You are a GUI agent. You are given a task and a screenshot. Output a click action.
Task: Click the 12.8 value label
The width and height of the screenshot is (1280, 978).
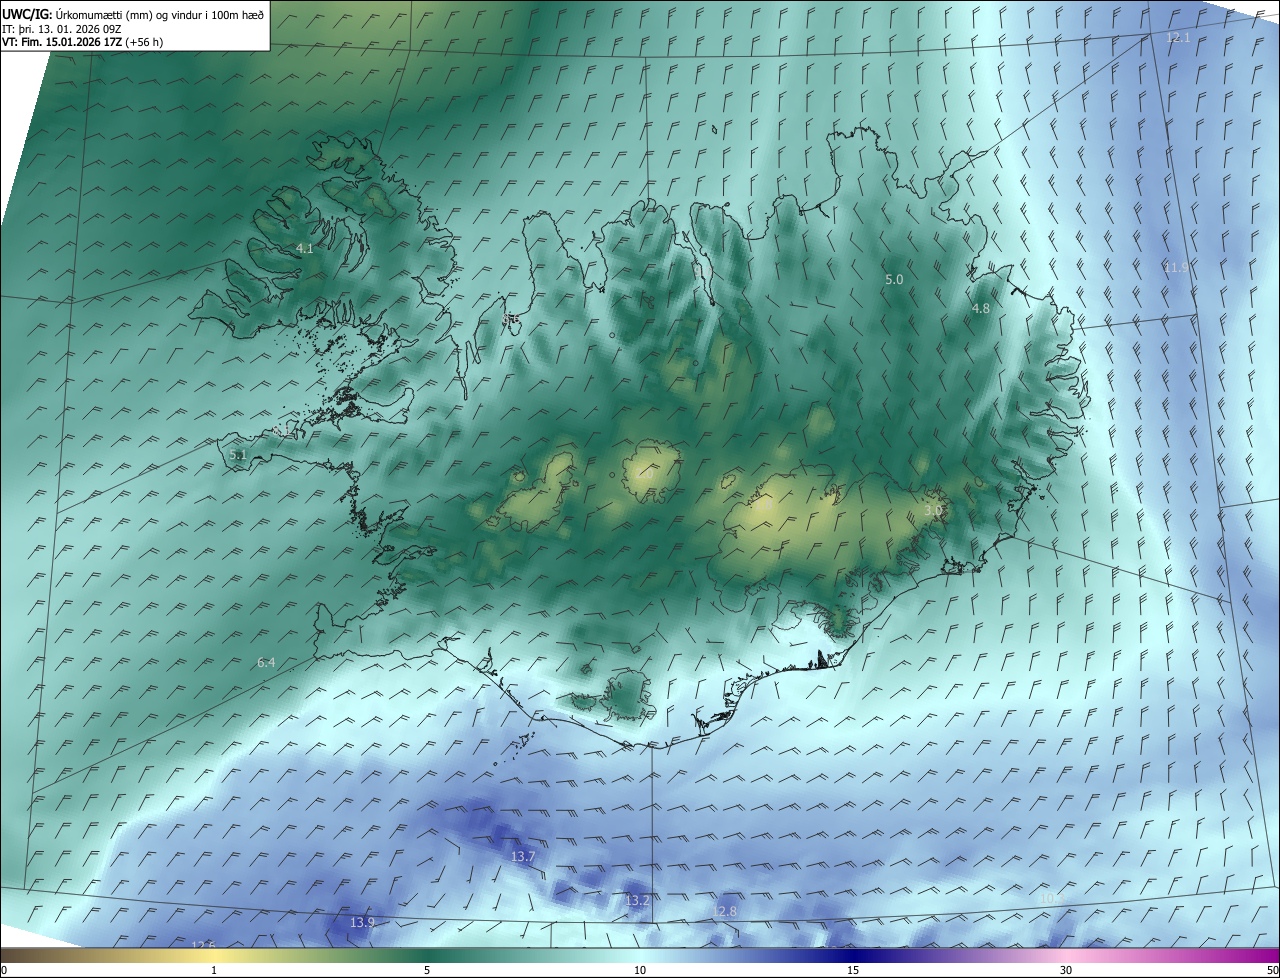pos(724,912)
